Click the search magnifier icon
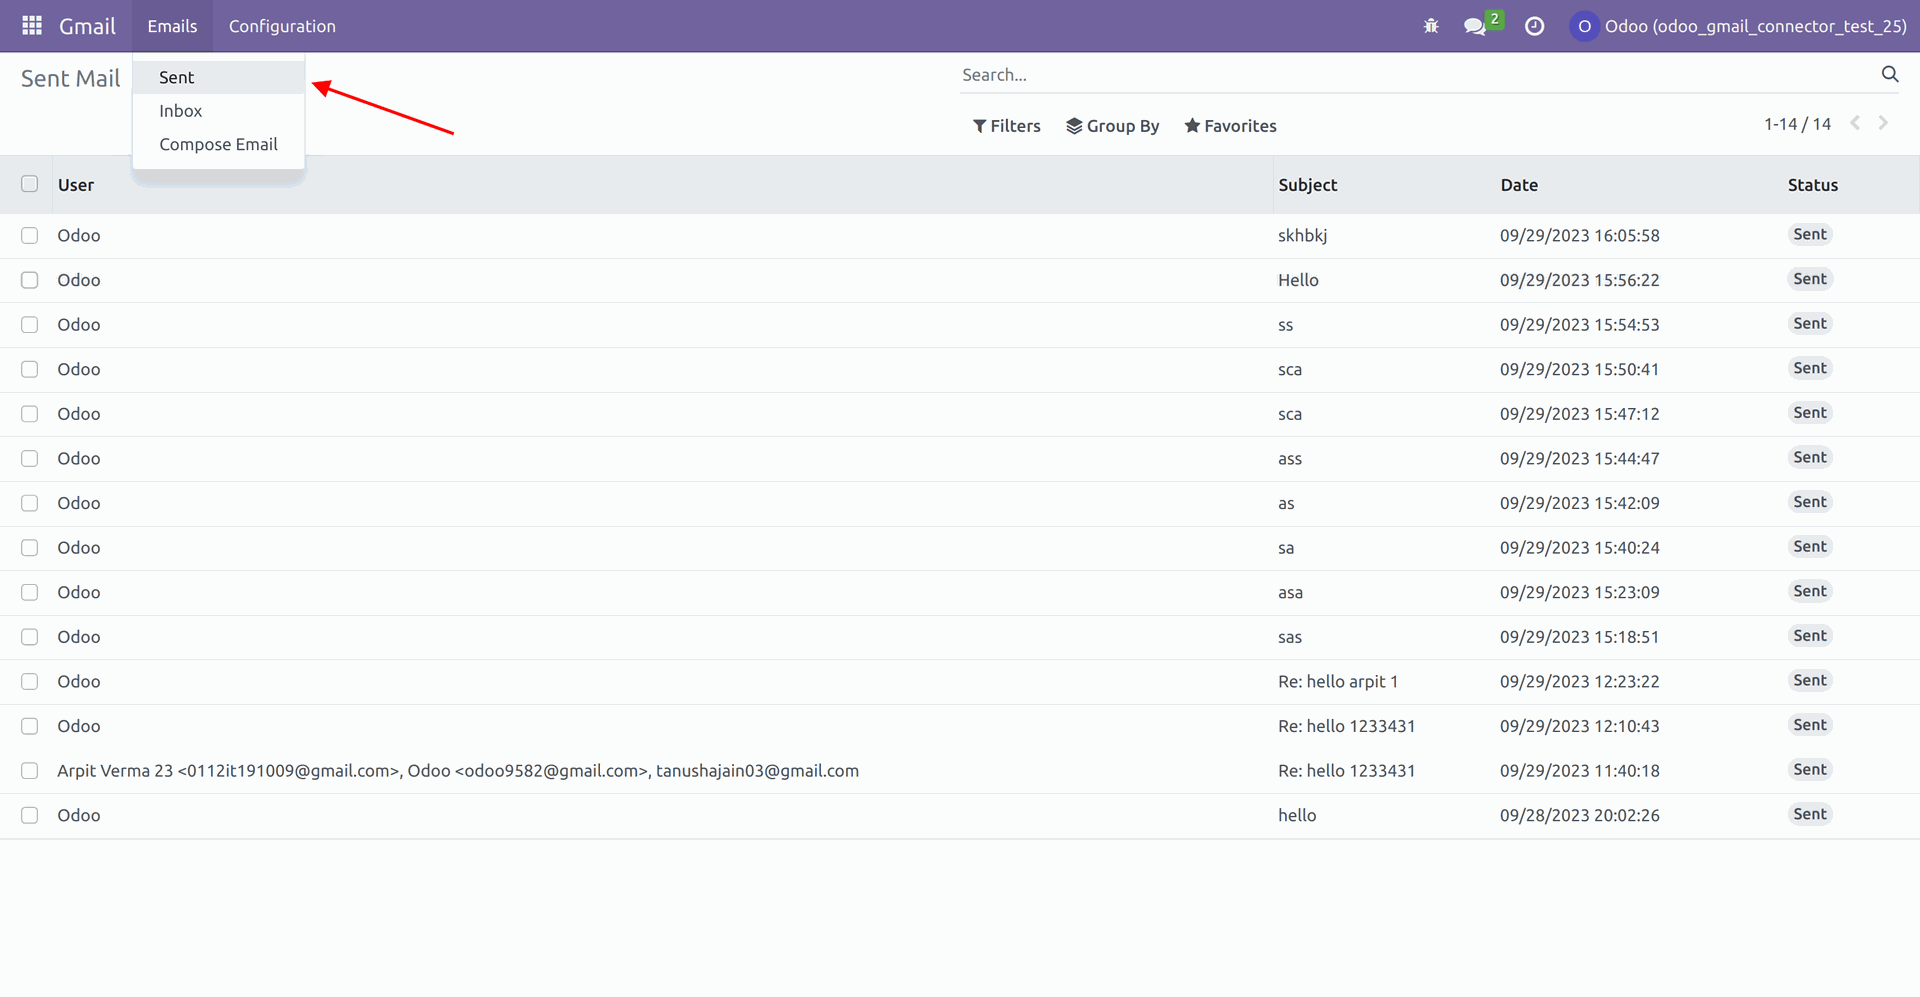 tap(1889, 74)
